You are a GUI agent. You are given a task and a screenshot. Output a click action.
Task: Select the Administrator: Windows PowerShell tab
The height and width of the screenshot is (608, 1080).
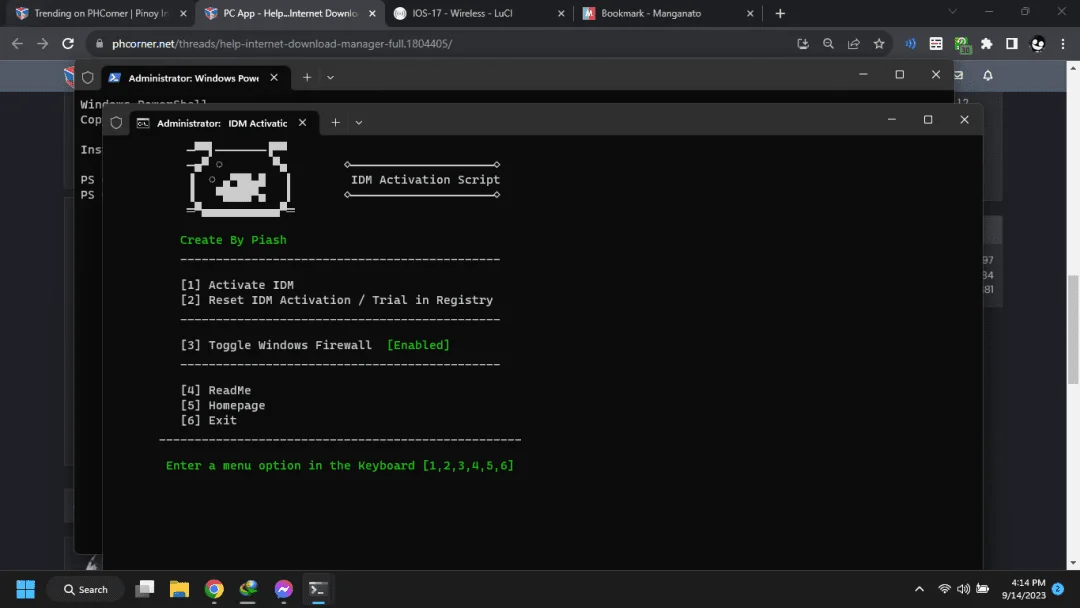[193, 78]
